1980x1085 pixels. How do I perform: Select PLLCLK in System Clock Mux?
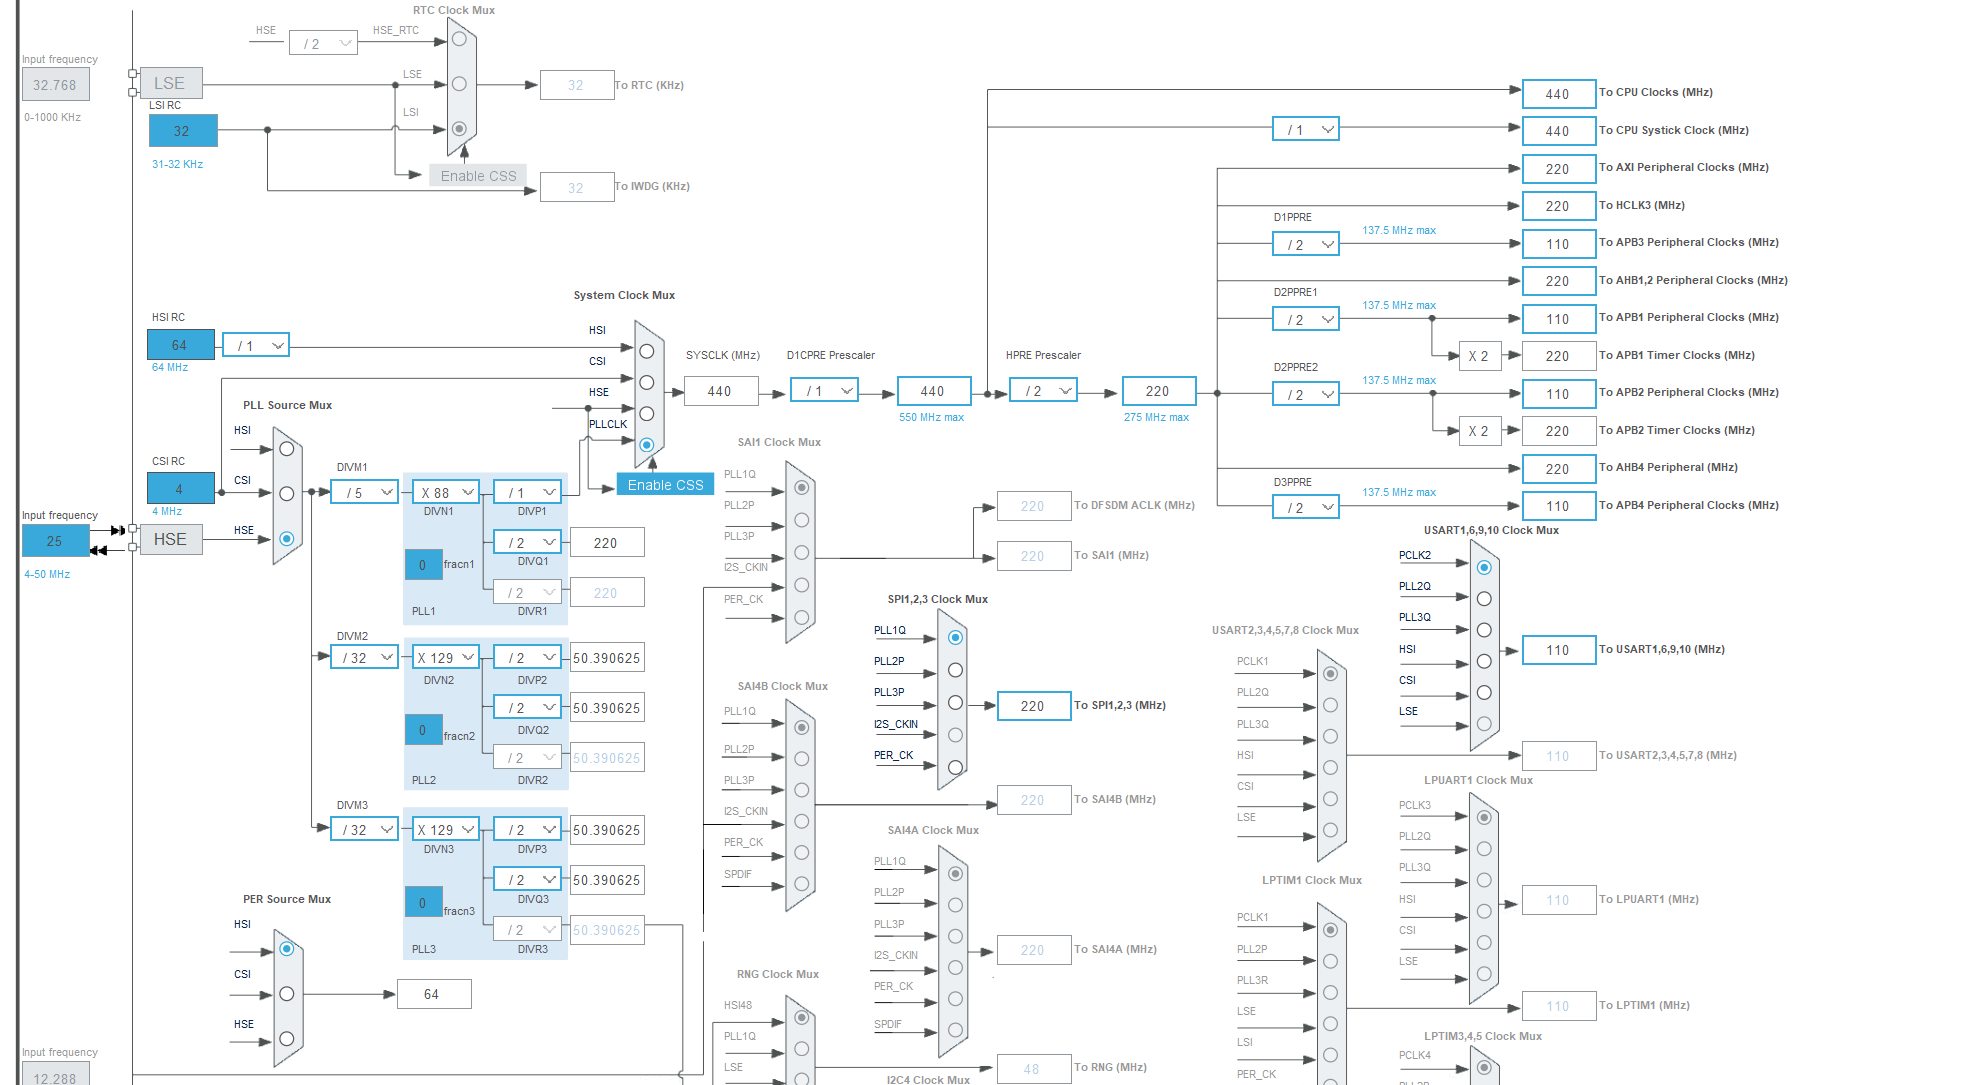(x=647, y=444)
